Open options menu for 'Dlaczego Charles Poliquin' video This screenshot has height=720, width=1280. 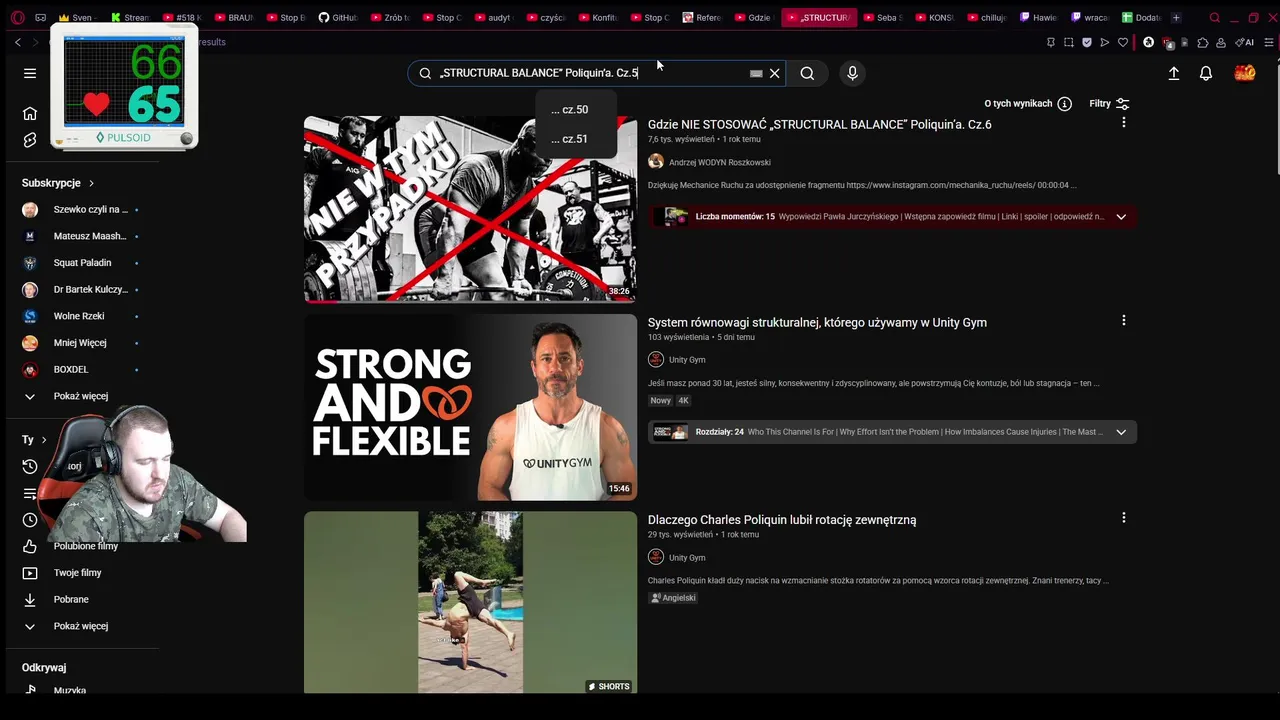point(1124,517)
